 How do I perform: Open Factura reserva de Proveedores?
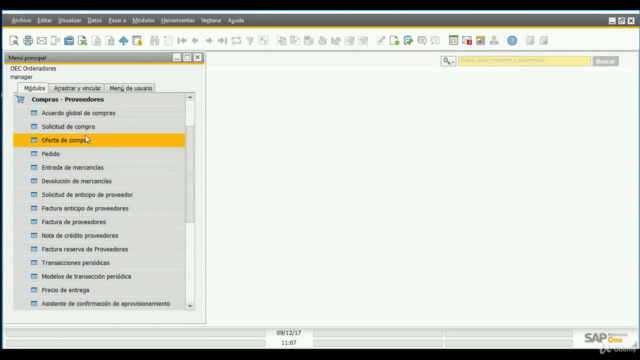click(99, 249)
